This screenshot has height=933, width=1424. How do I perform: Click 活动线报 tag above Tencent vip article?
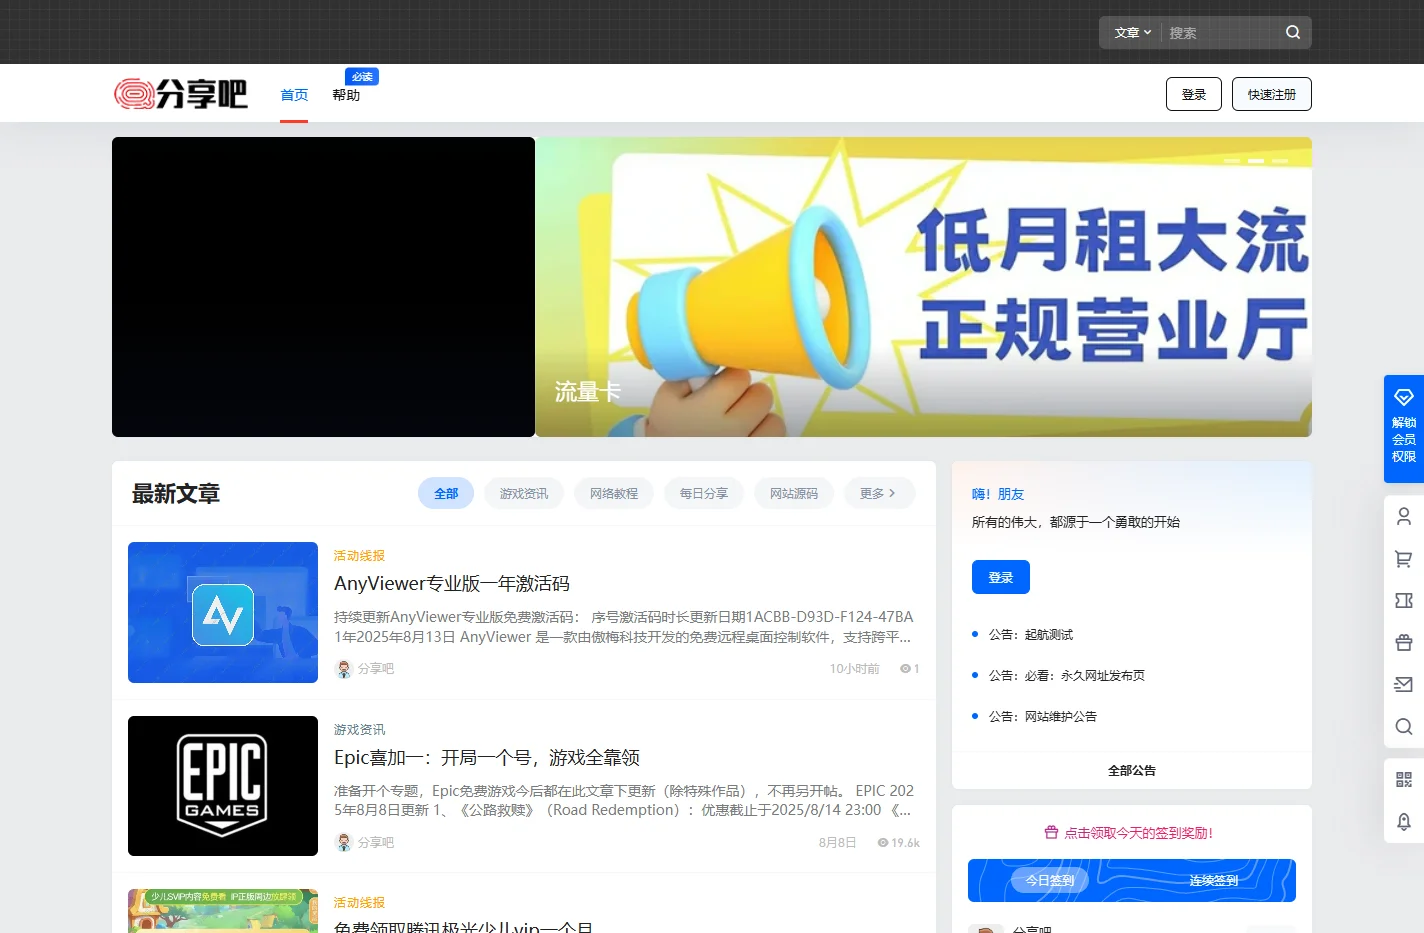tap(359, 903)
